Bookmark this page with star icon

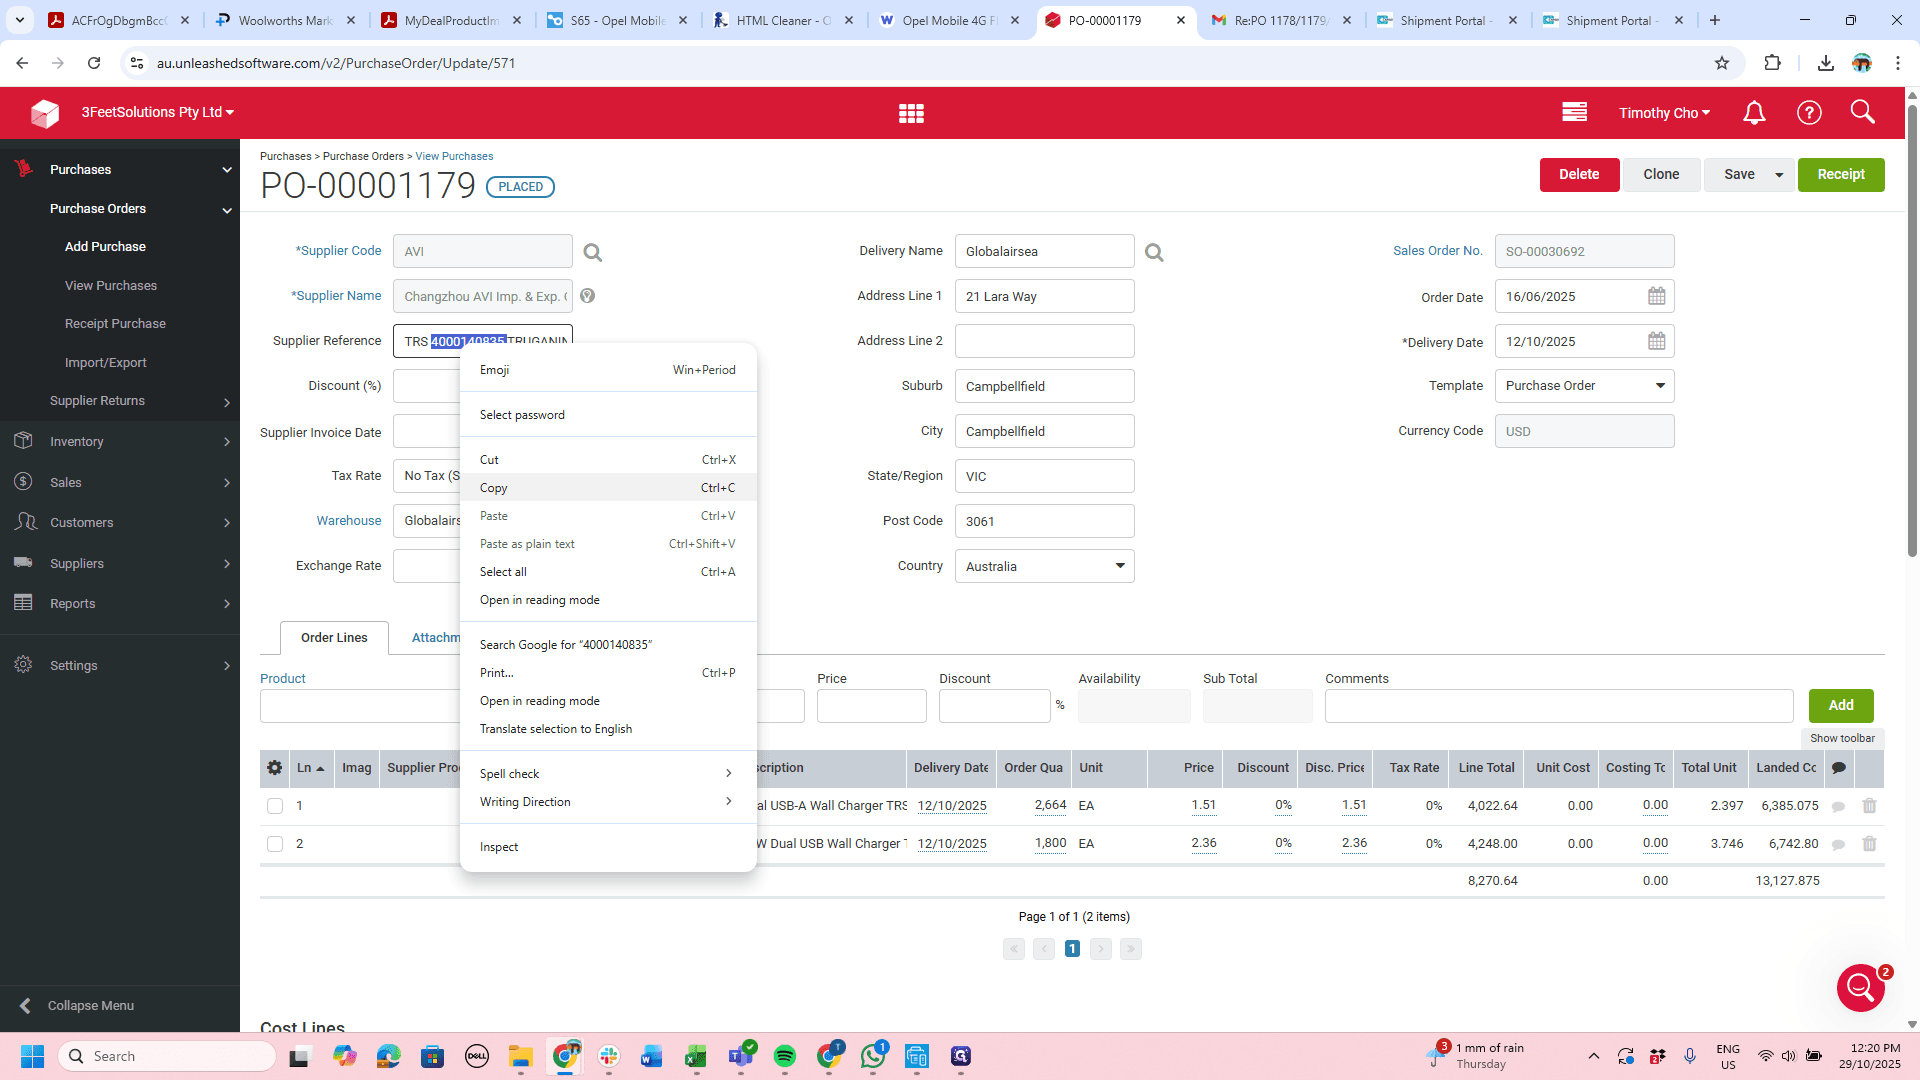coord(1722,63)
